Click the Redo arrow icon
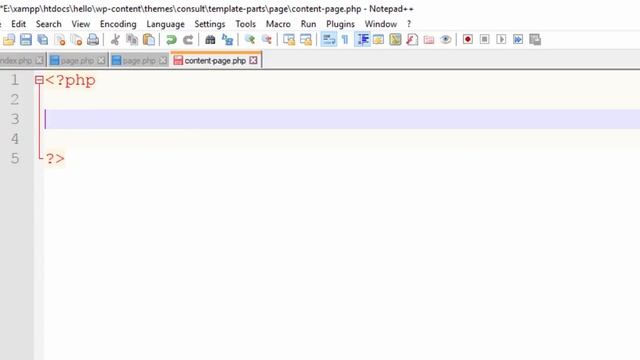The height and width of the screenshot is (360, 640). pos(188,40)
